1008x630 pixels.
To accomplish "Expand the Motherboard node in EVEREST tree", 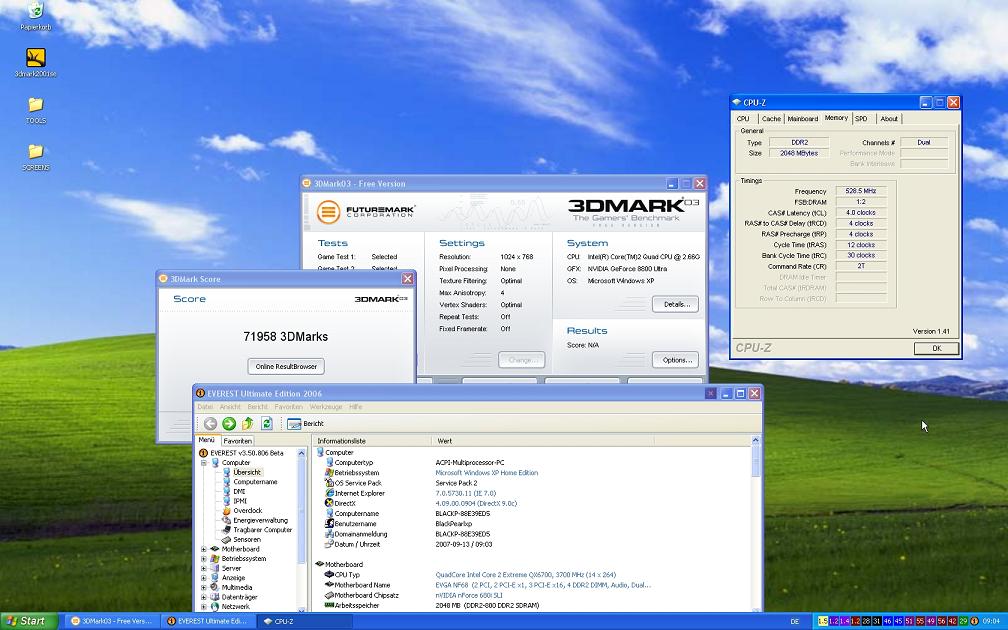I will [x=204, y=549].
